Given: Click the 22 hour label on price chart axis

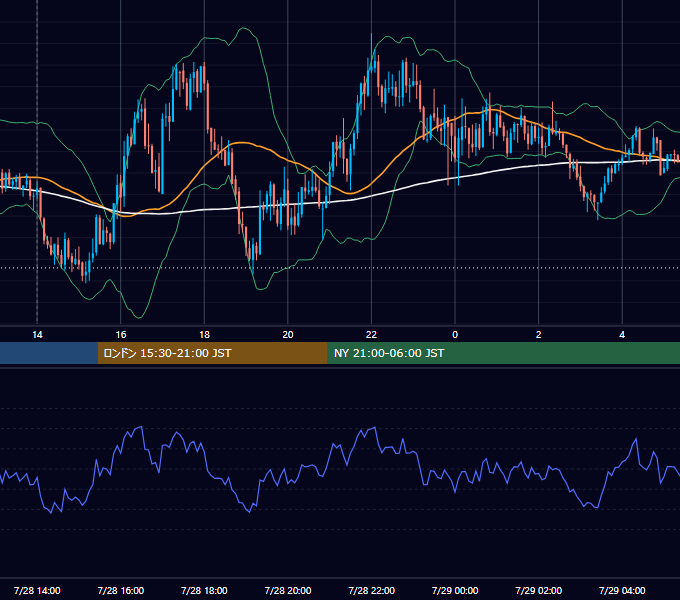Looking at the screenshot, I should pyautogui.click(x=371, y=335).
